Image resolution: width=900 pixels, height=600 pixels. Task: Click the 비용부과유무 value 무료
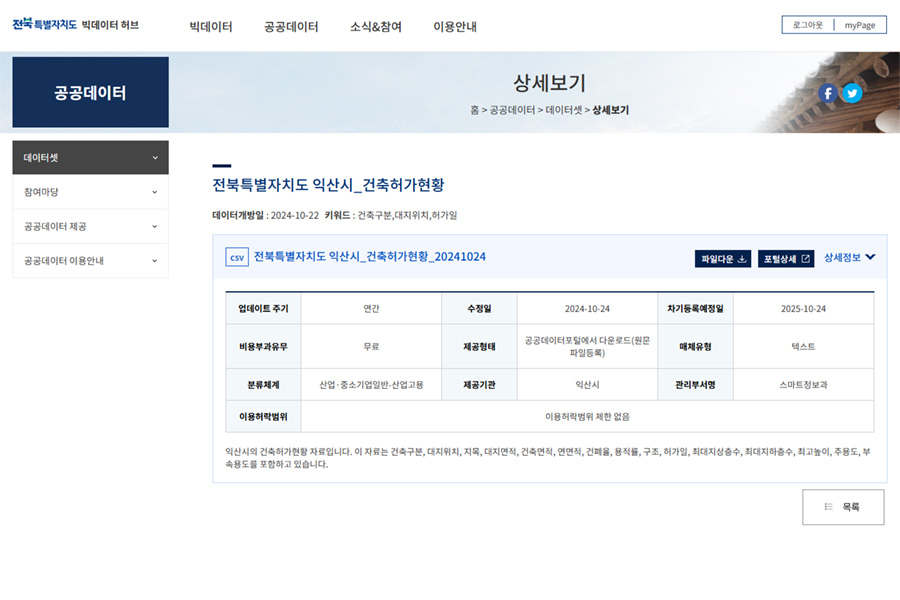pyautogui.click(x=371, y=347)
